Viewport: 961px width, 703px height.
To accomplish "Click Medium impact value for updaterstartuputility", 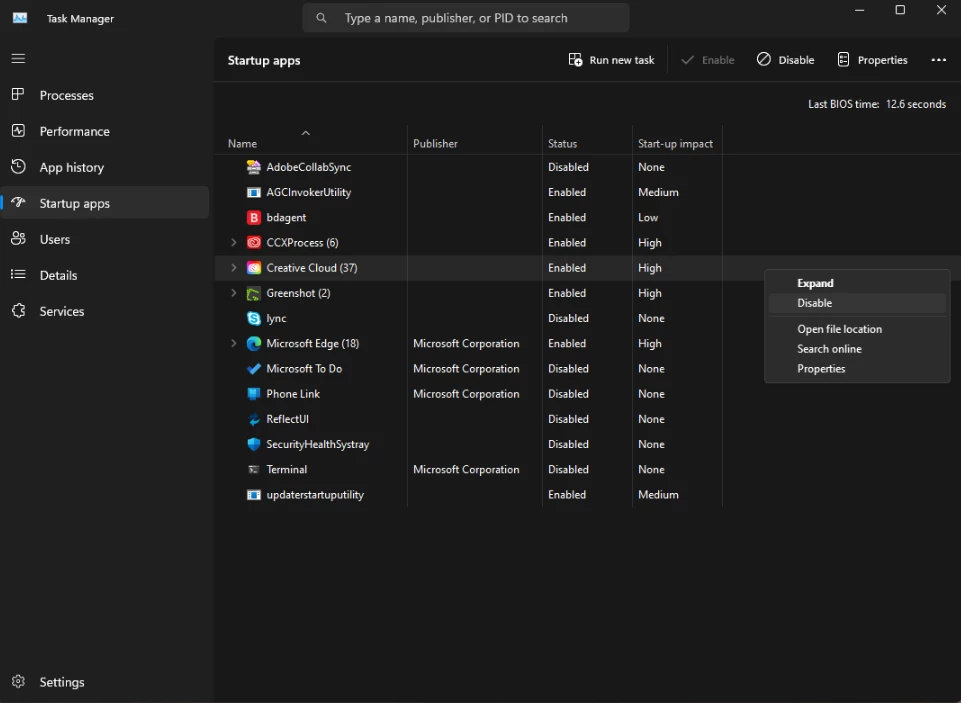I will click(658, 495).
